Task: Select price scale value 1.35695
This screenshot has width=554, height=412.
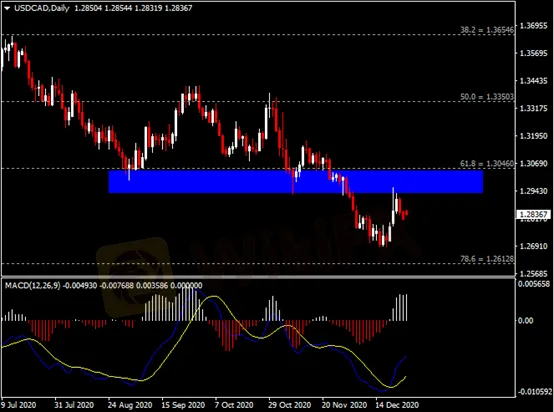Action: click(x=534, y=53)
